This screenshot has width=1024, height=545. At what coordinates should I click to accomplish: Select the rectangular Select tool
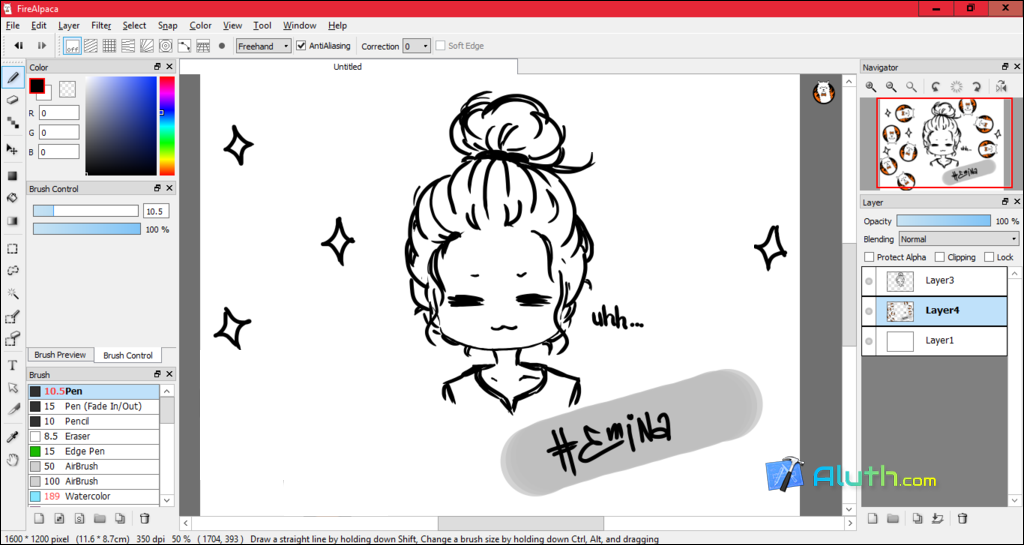(12, 249)
